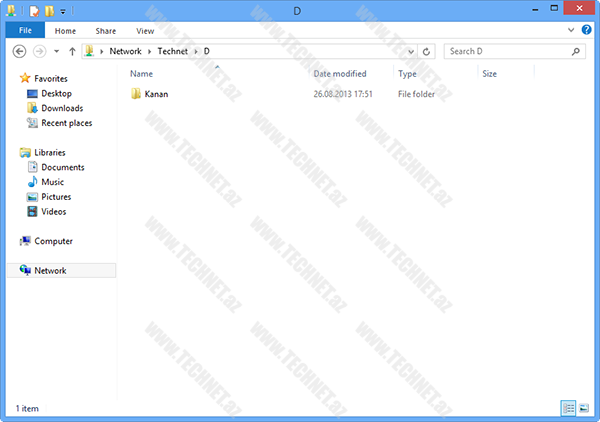Screen dimensions: 600x422
Task: Sort by the Type column header
Action: (407, 73)
